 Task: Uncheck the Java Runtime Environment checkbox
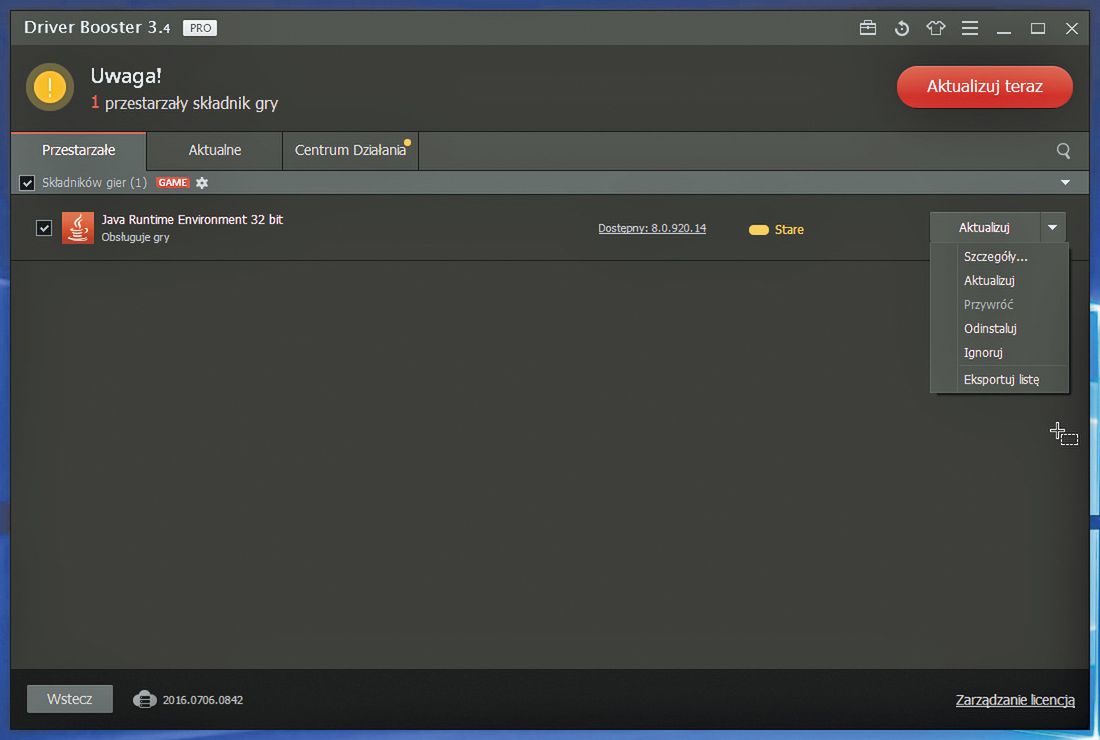43,228
